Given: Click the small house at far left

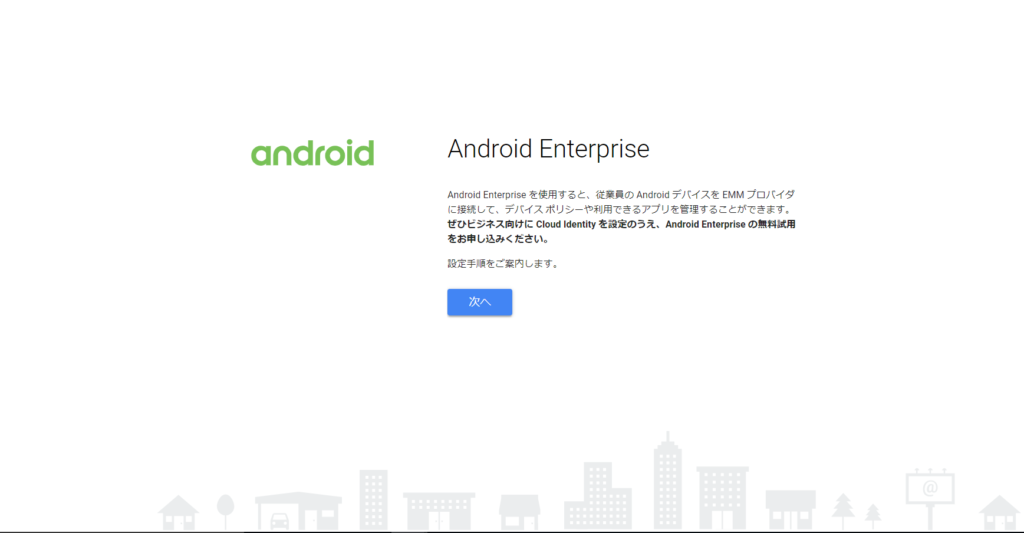Looking at the screenshot, I should tap(178, 513).
